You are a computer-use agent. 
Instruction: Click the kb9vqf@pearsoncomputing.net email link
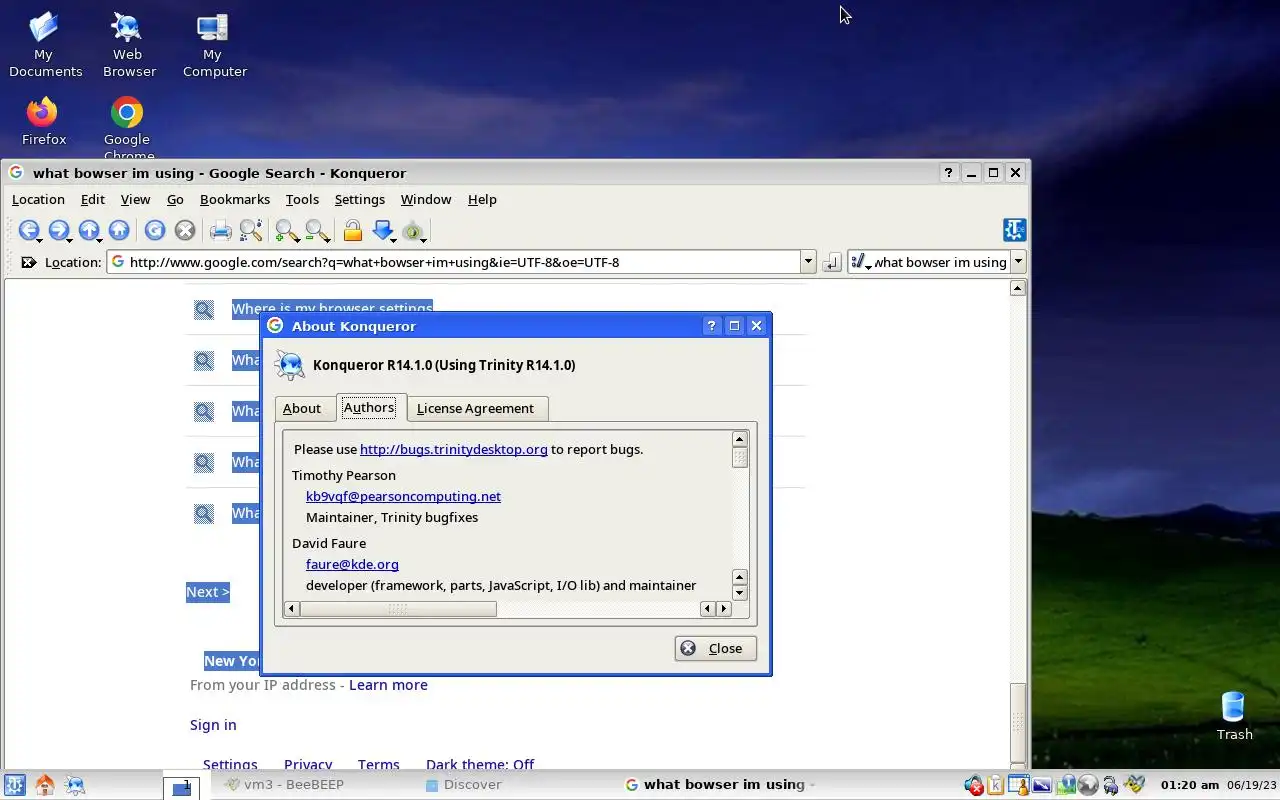pos(403,496)
